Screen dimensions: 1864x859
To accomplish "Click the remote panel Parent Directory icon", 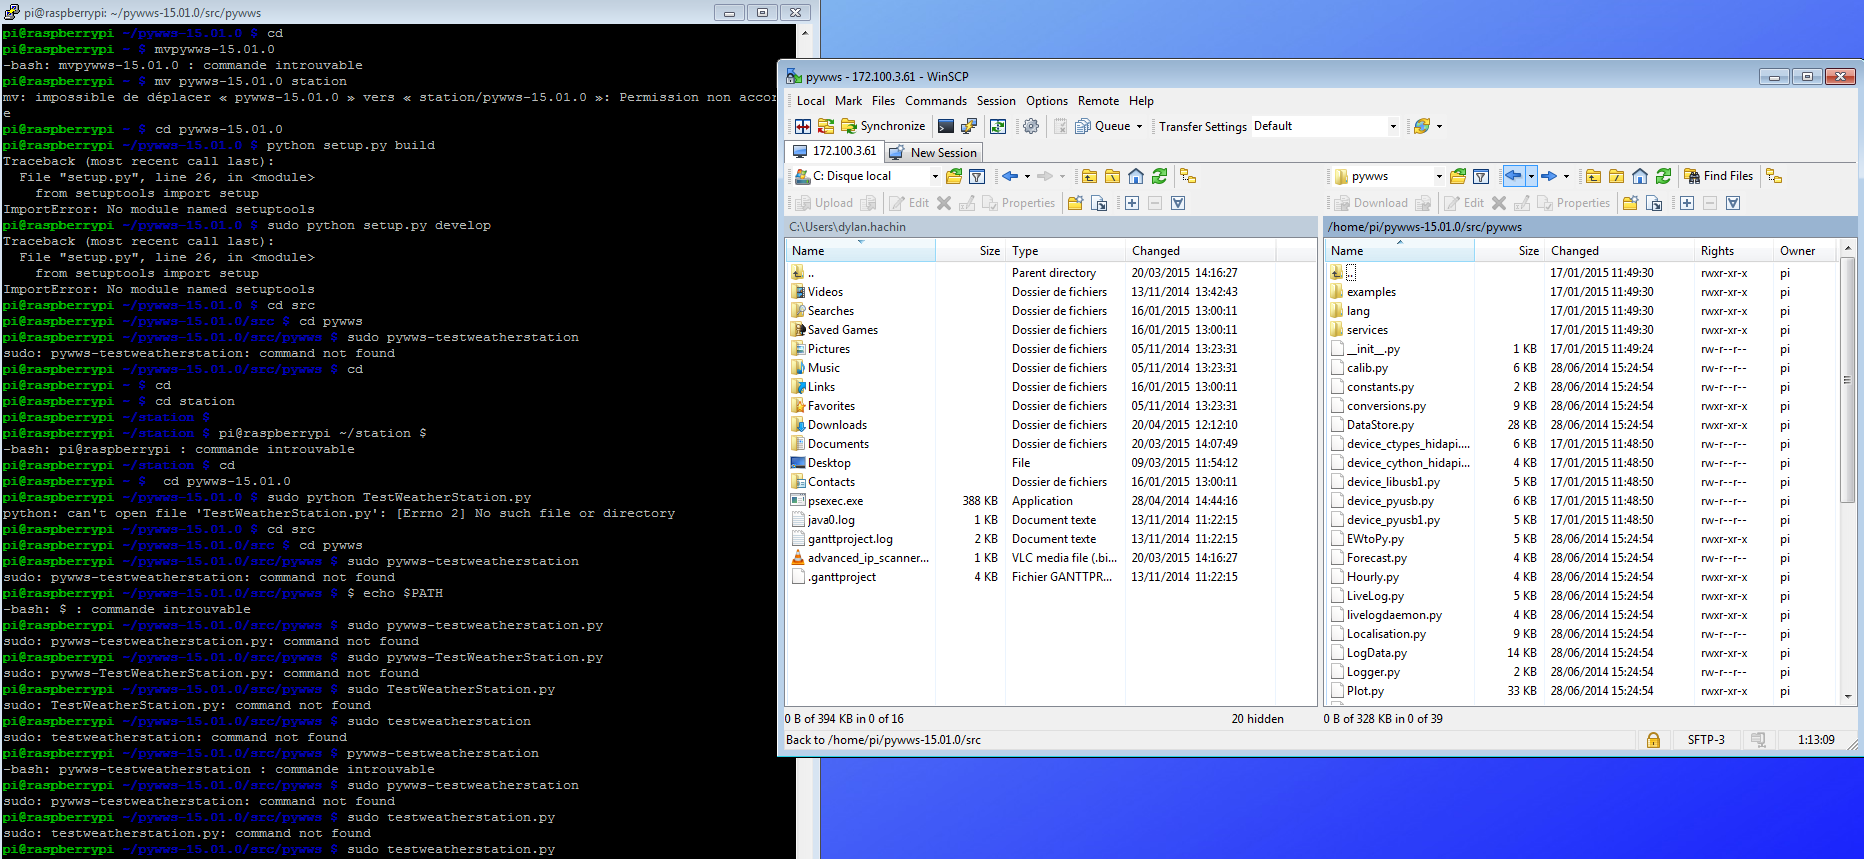I will [x=1593, y=176].
